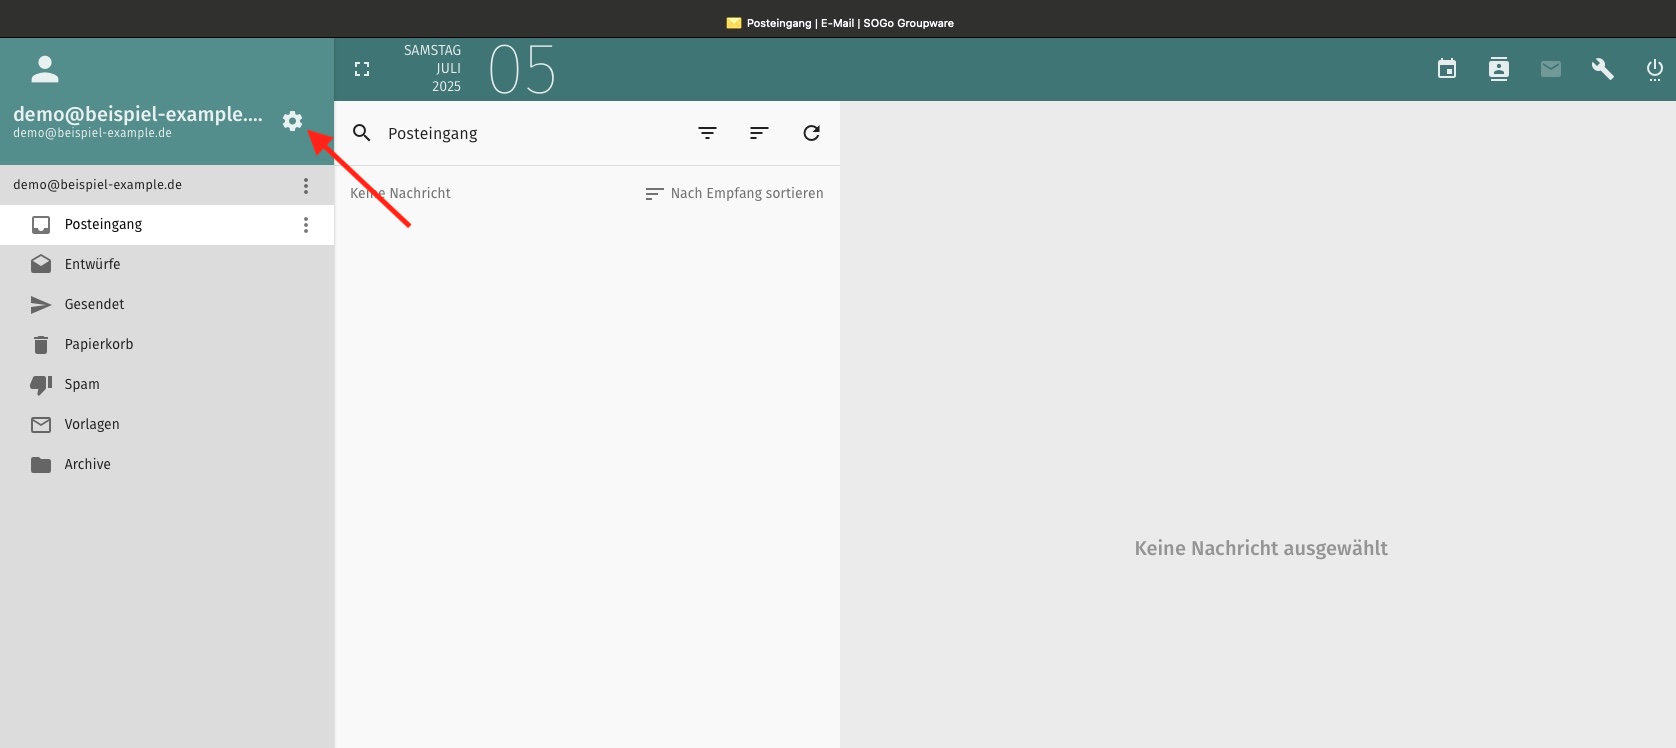The height and width of the screenshot is (748, 1676).
Task: Open the Spam folder
Action: [x=167, y=385]
